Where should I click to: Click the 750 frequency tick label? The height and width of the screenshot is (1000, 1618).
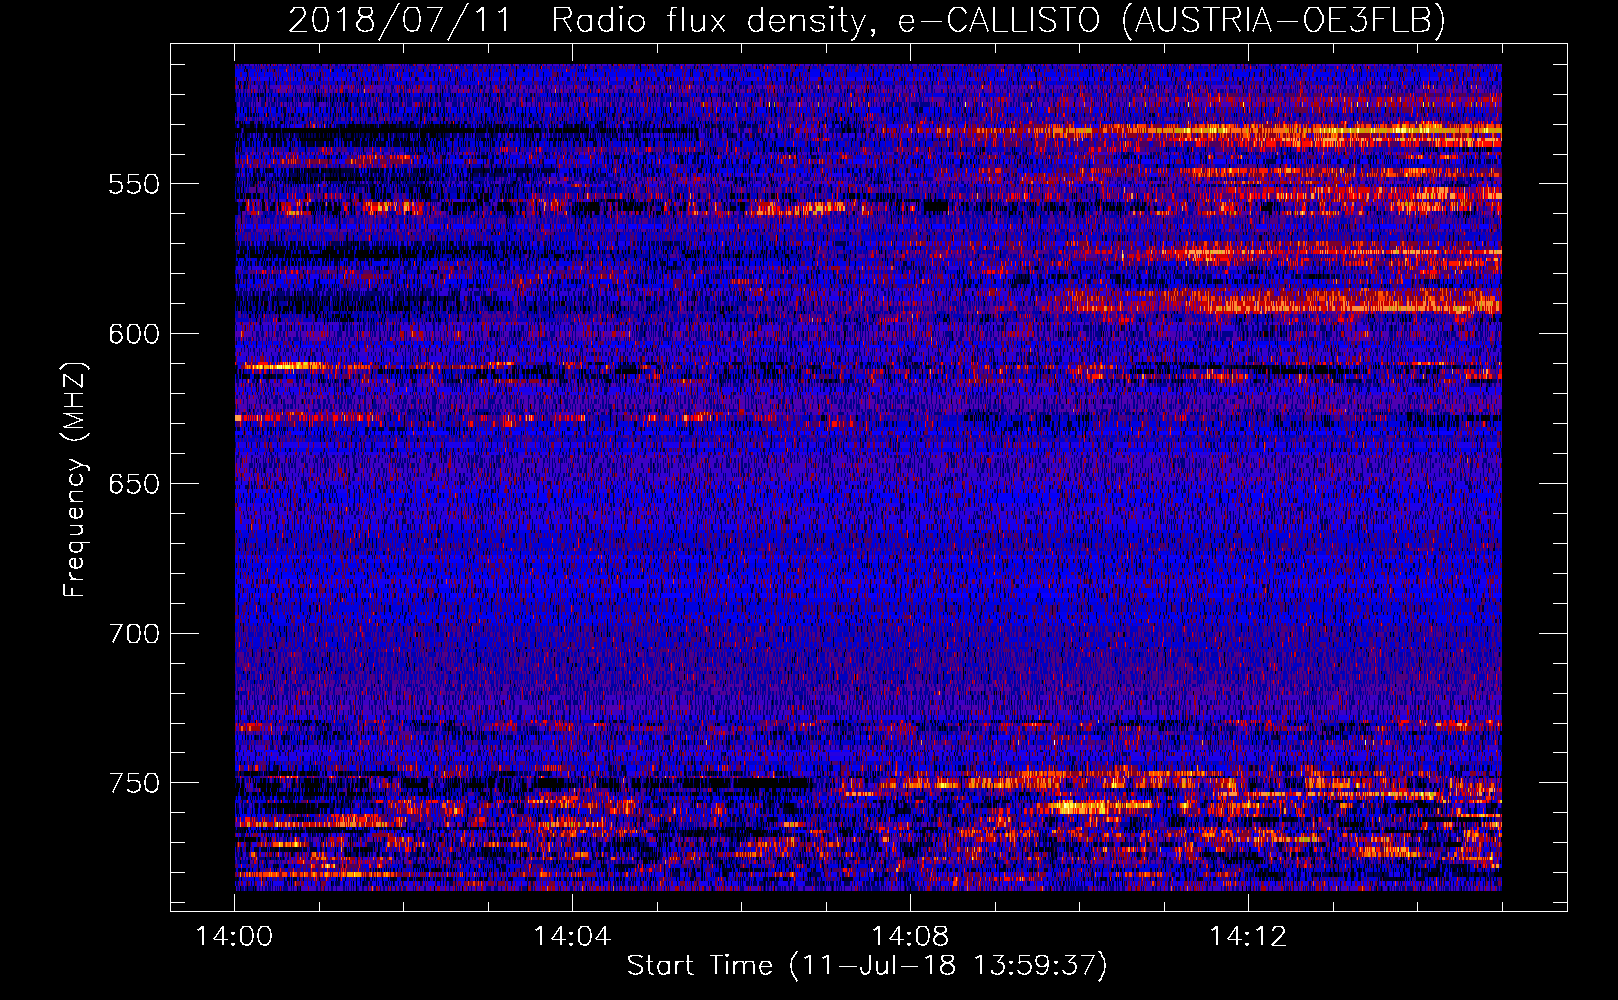(134, 783)
